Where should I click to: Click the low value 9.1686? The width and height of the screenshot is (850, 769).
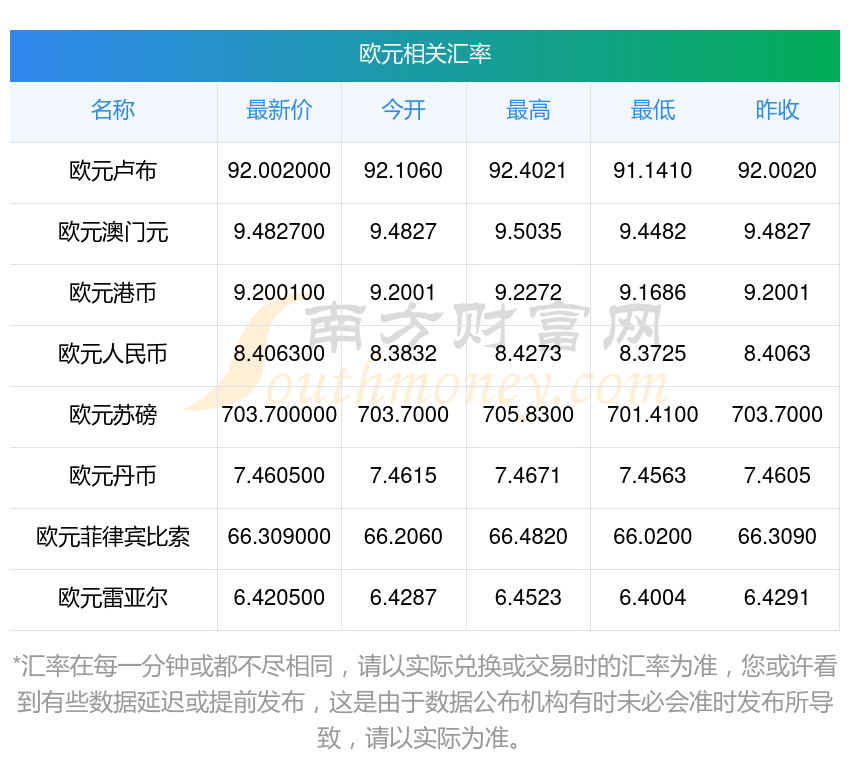tap(653, 293)
